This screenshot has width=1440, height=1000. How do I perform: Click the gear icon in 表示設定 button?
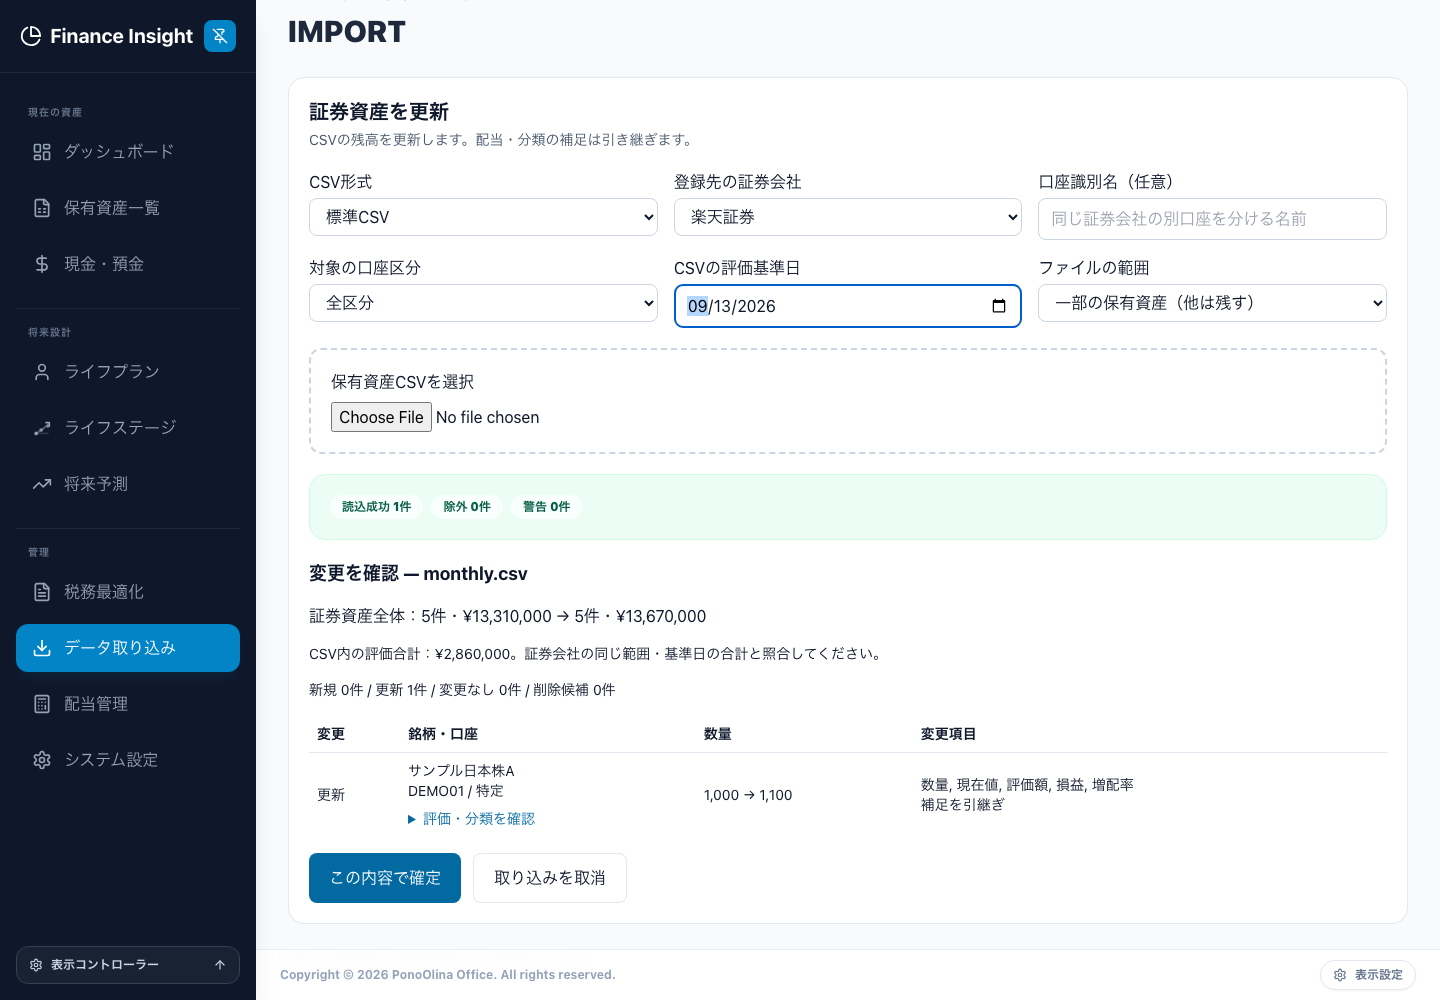coord(1340,975)
